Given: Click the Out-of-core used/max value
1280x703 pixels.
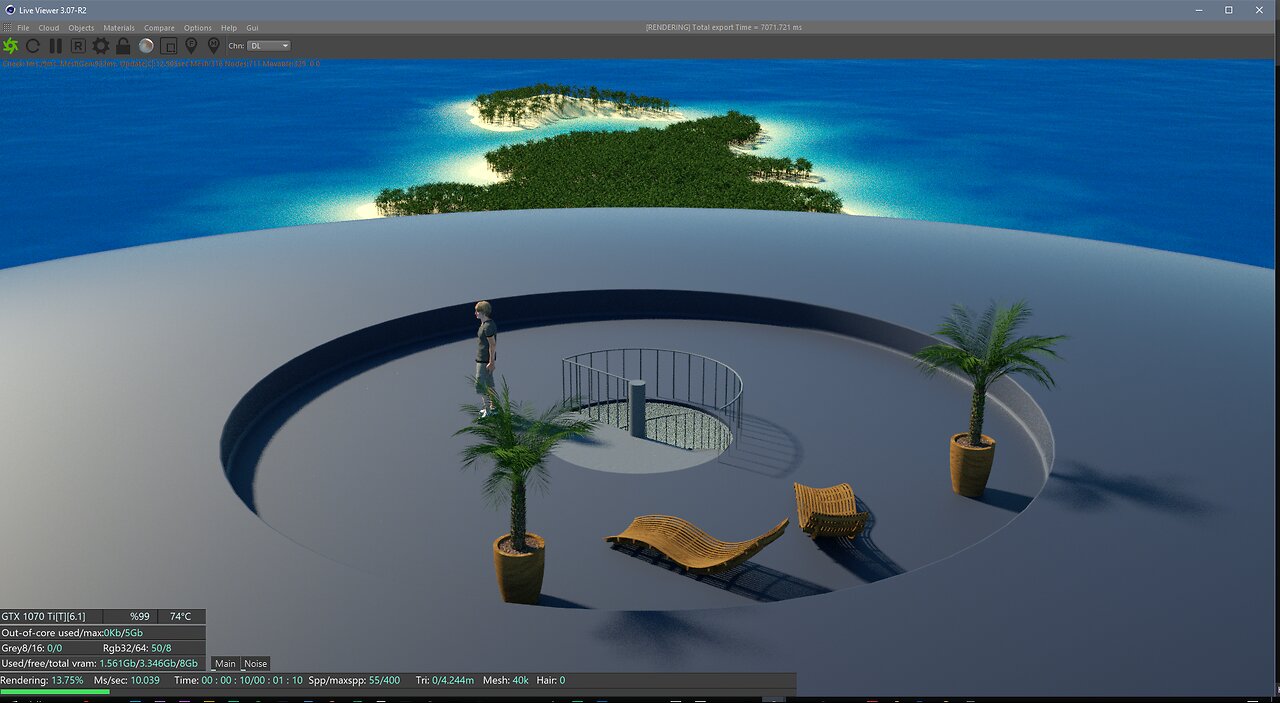Looking at the screenshot, I should [124, 633].
